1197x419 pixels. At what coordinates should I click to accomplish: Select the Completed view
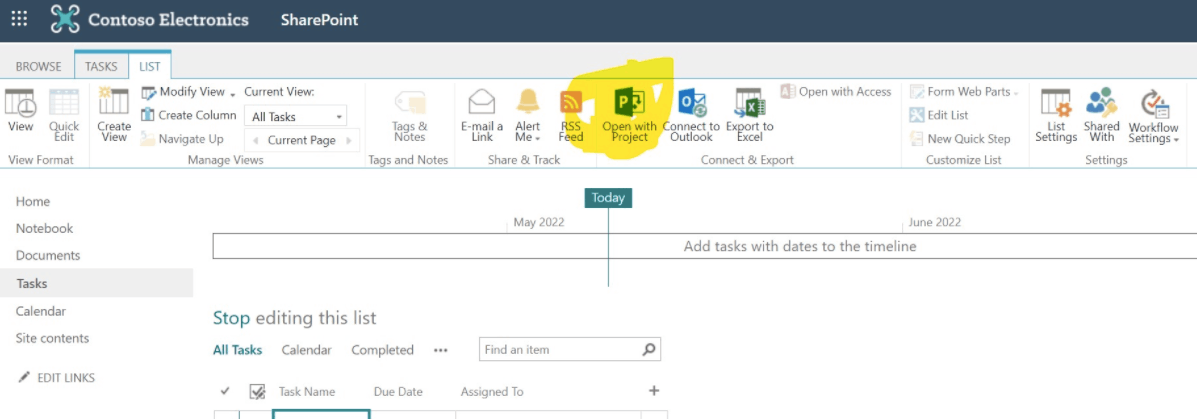382,350
